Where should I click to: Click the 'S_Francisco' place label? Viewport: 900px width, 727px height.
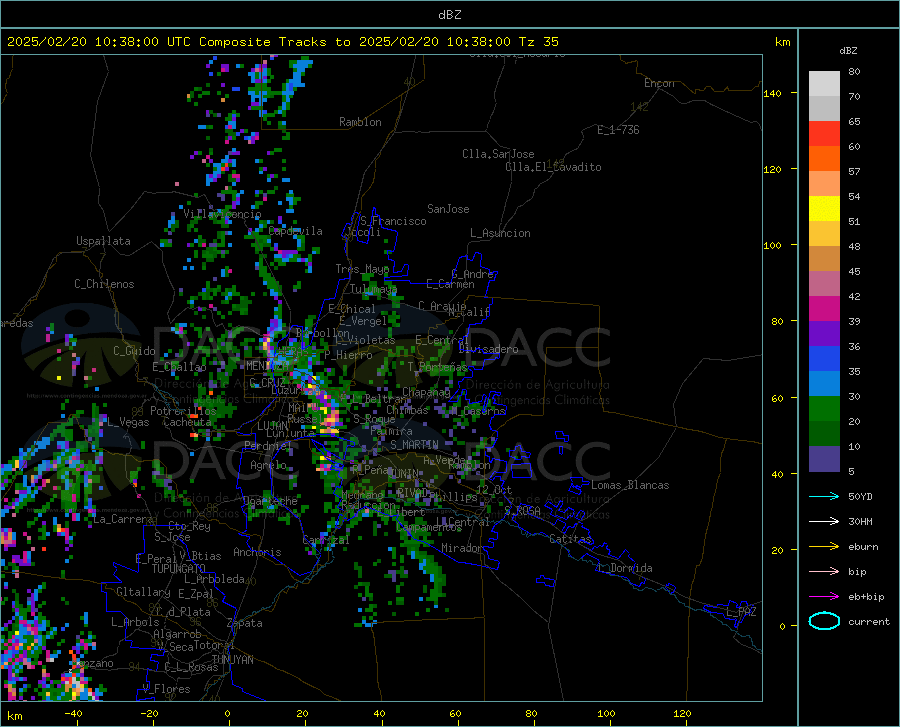(x=393, y=221)
